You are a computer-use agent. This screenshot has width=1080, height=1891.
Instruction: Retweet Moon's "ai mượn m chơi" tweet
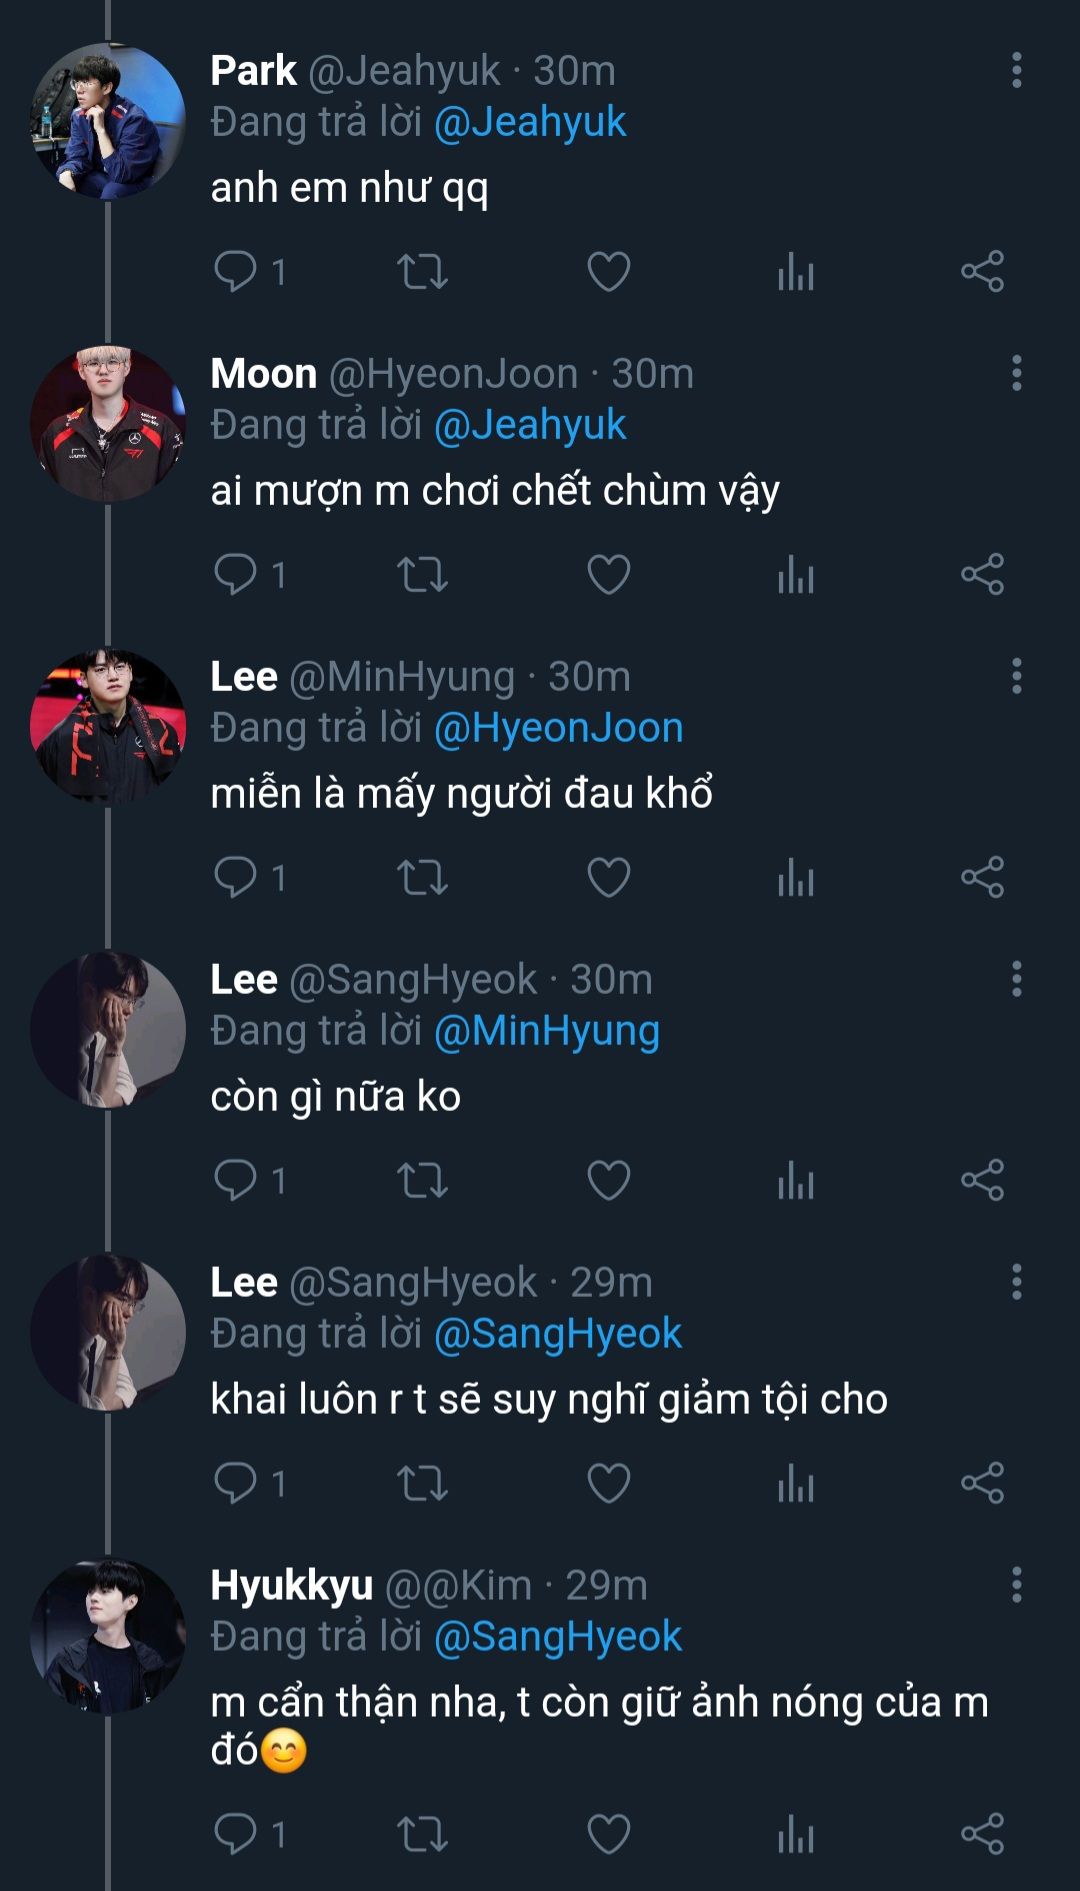click(x=422, y=575)
